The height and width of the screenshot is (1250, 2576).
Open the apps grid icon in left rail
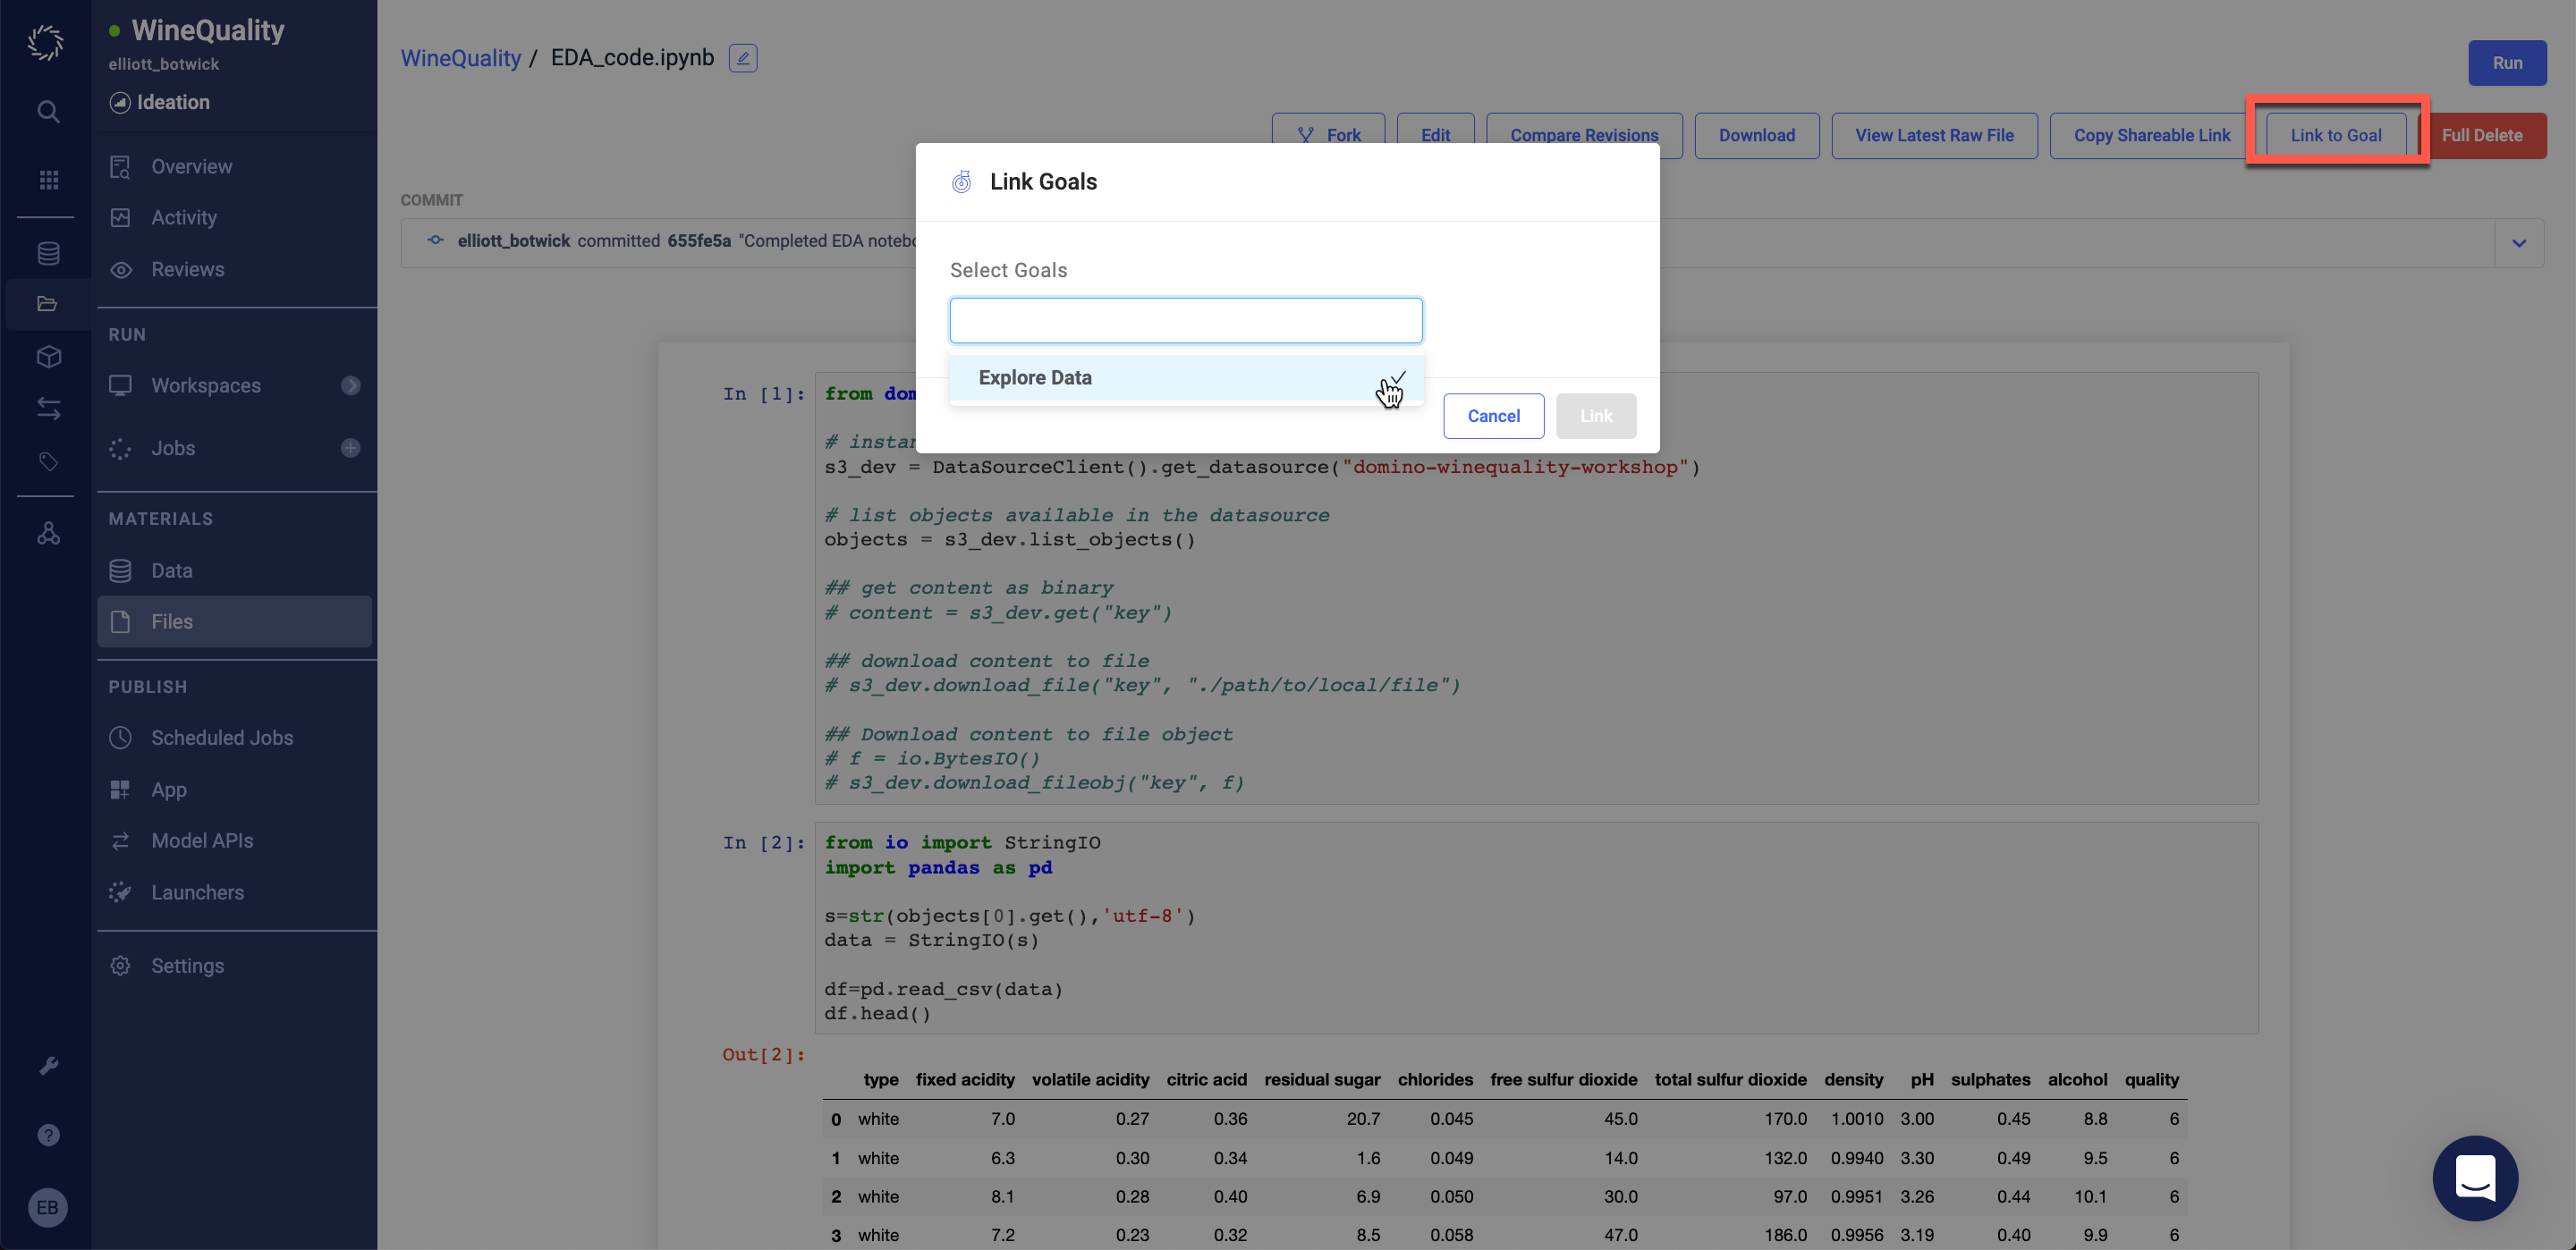48,180
